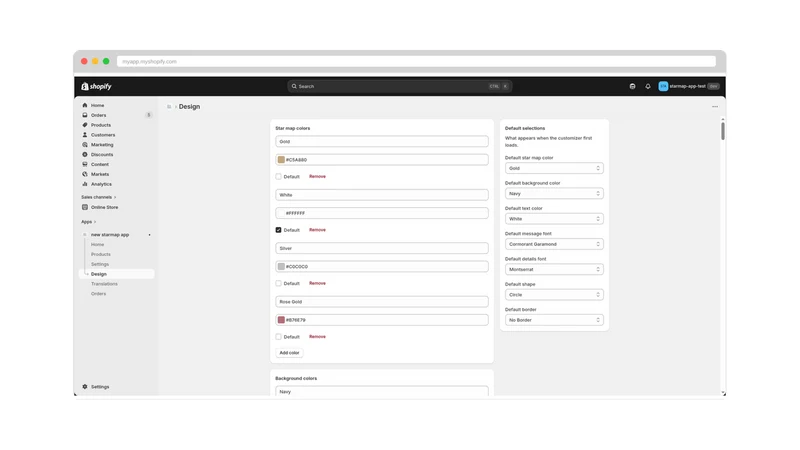Open the Online Store icon
Image resolution: width=800 pixels, height=450 pixels.
click(85, 207)
